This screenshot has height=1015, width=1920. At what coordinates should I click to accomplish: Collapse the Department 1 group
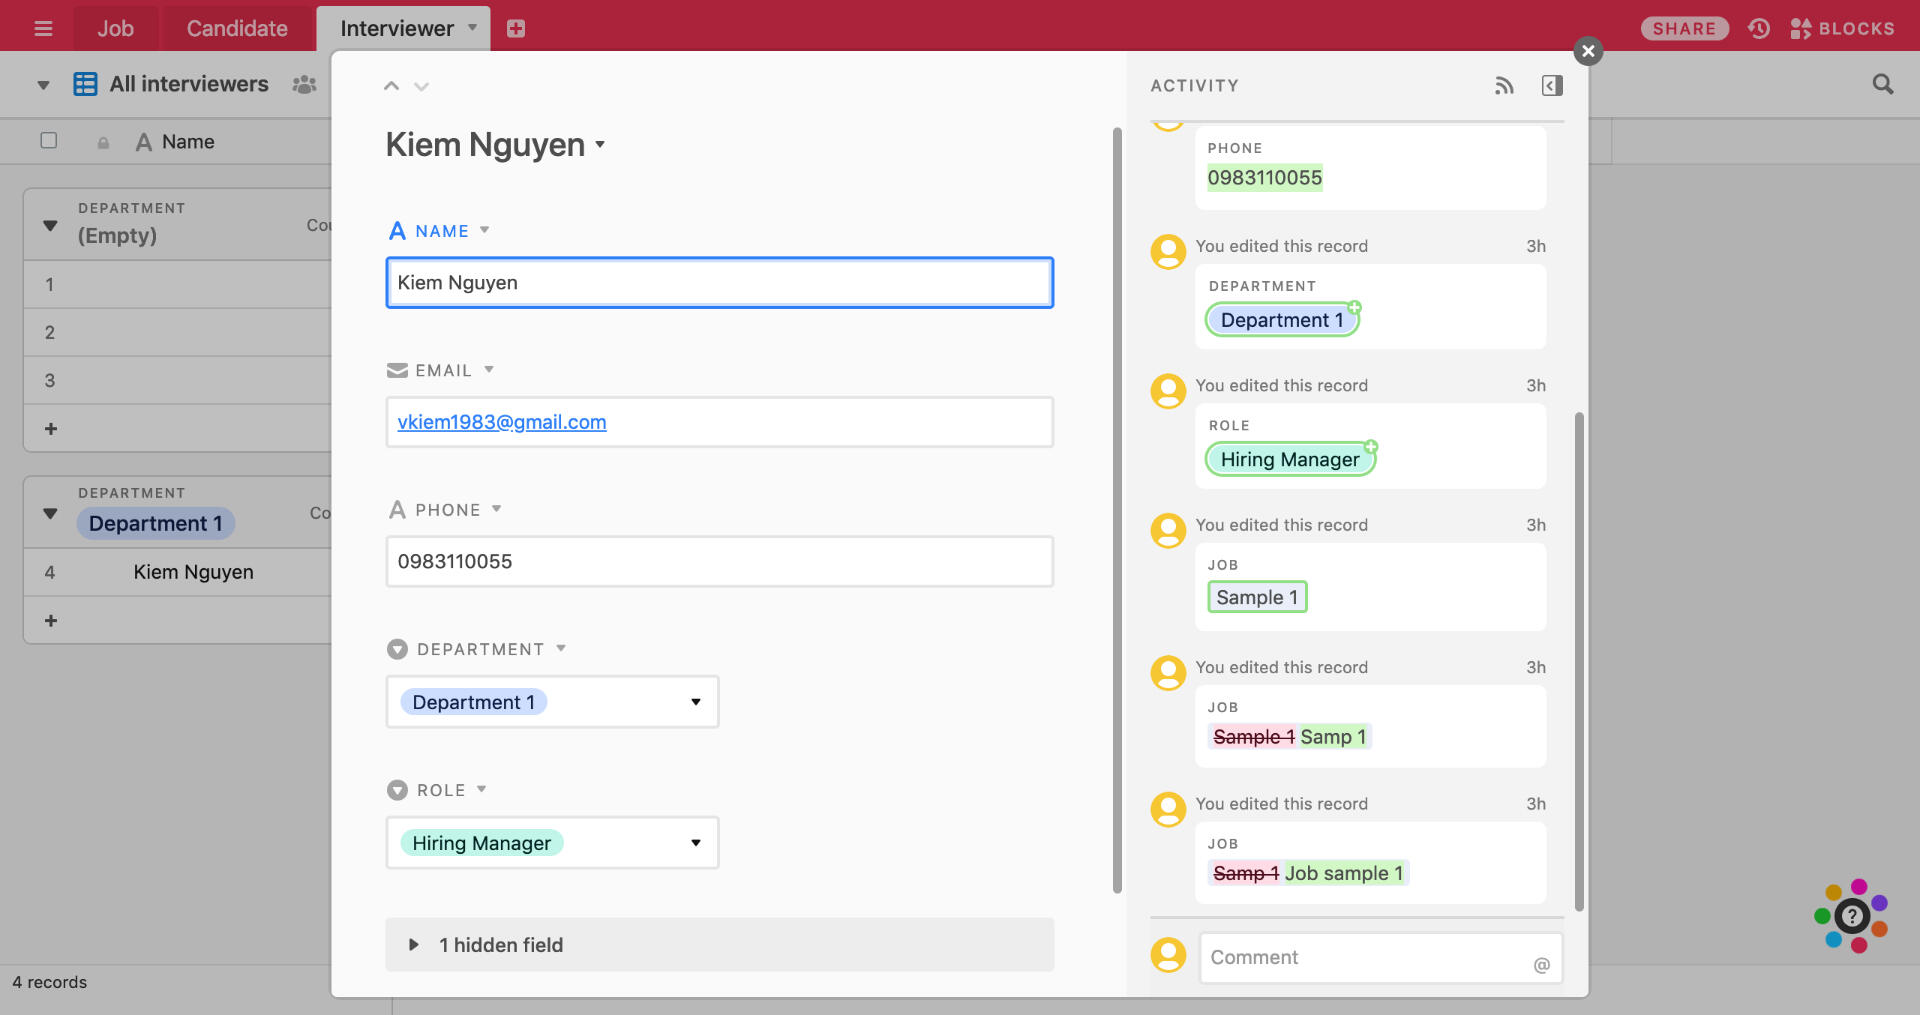pos(50,513)
